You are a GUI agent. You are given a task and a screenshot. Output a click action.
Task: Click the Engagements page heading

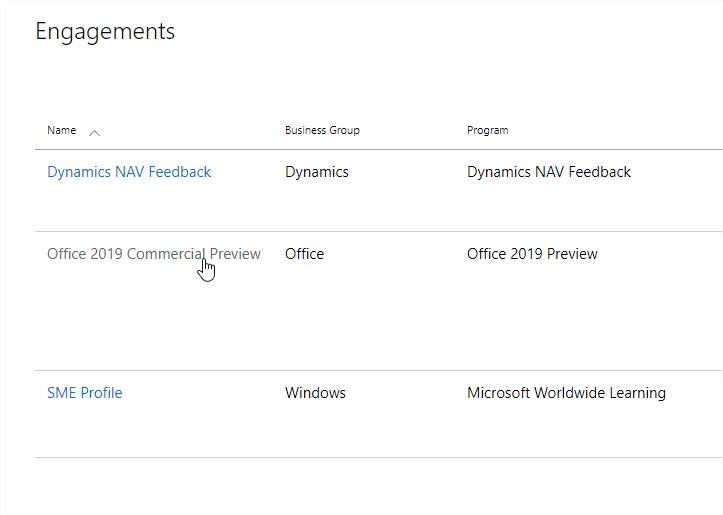tap(105, 32)
